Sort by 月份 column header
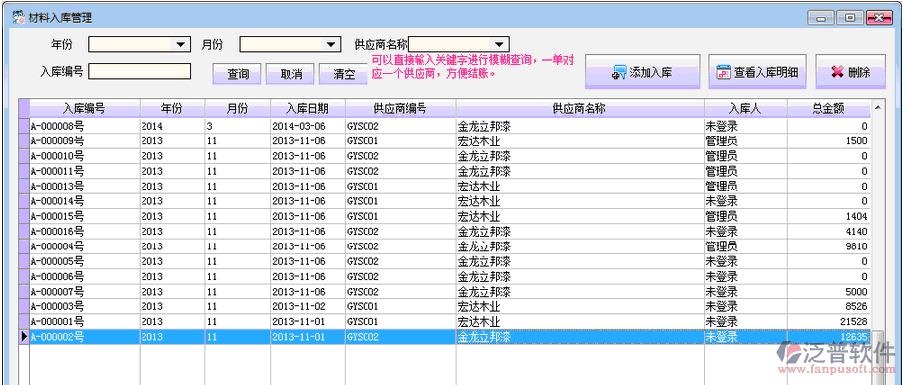Viewport: 906px width, 385px height. pyautogui.click(x=237, y=108)
